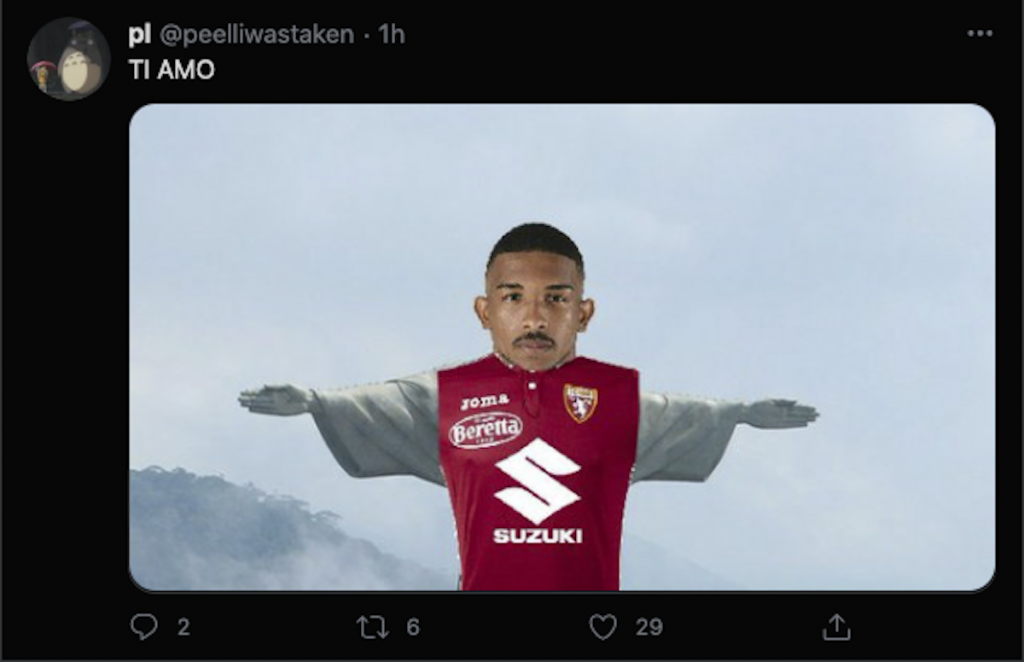Click the "1h" tweet timestamp
The height and width of the screenshot is (662, 1024).
point(391,34)
